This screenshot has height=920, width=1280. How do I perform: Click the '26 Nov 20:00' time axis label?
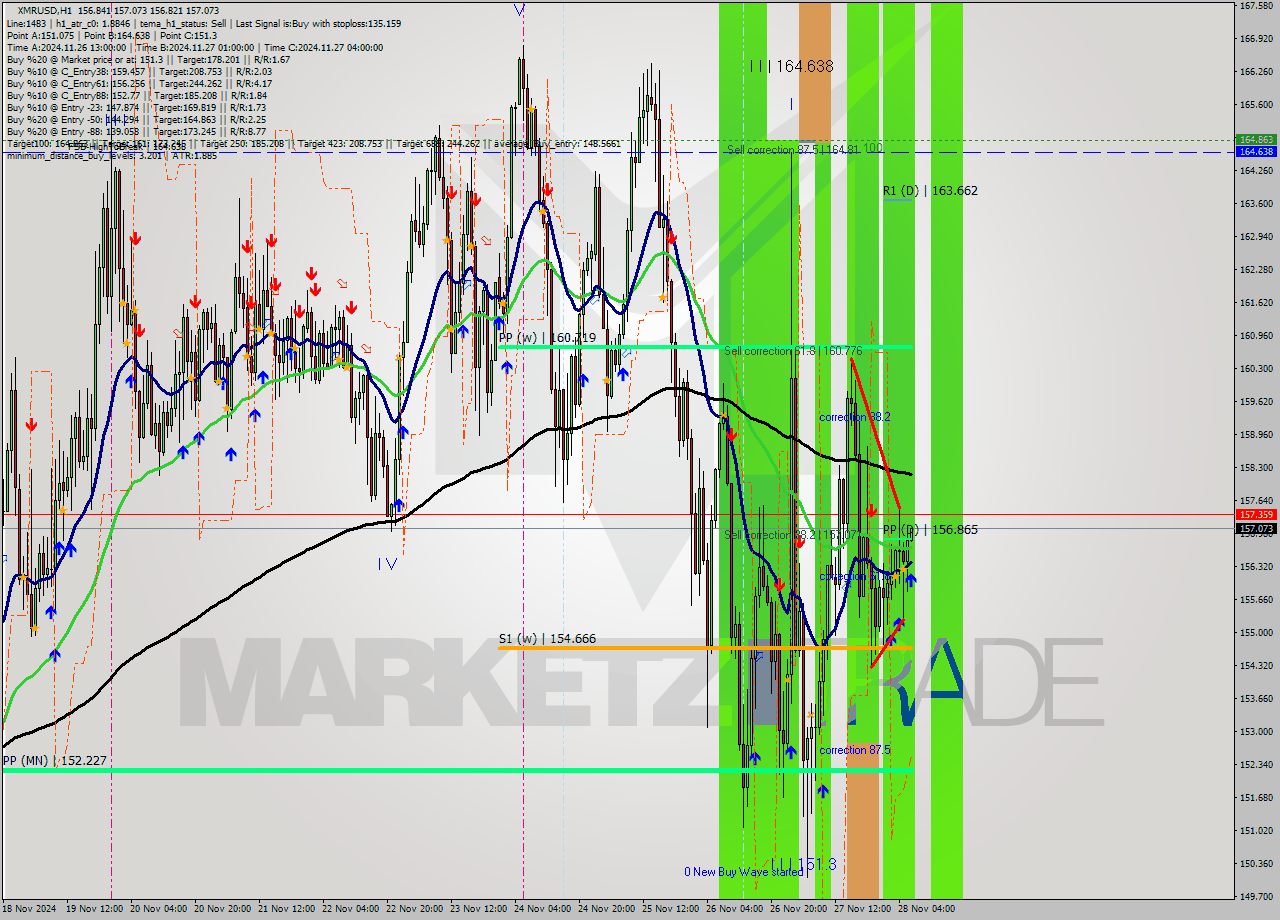tap(798, 909)
